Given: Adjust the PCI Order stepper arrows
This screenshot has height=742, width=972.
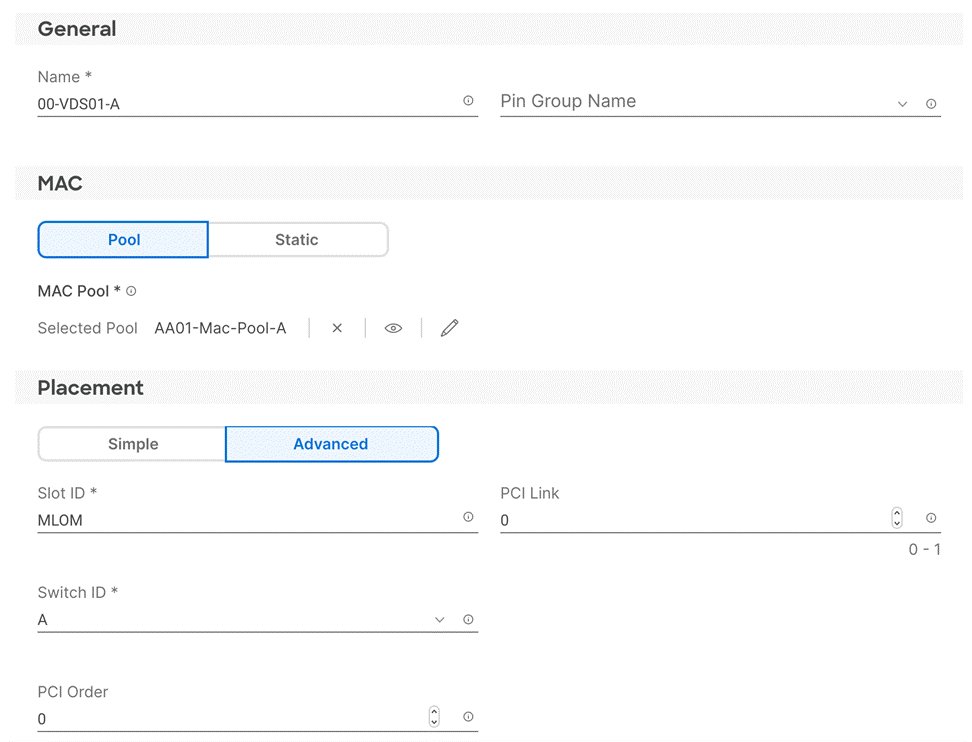Looking at the screenshot, I should click(x=434, y=717).
